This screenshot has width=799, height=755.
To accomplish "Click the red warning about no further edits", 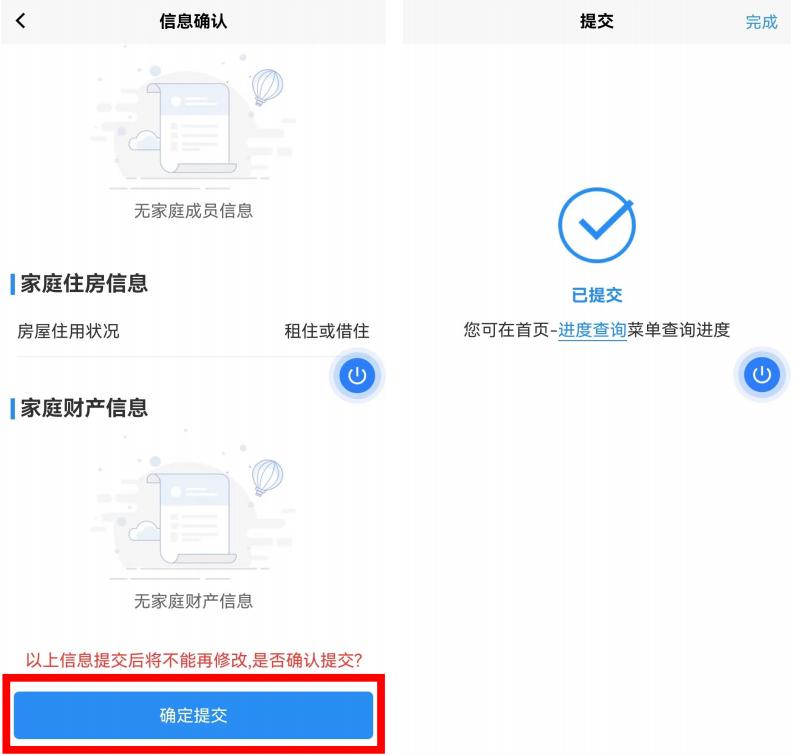I will [194, 660].
